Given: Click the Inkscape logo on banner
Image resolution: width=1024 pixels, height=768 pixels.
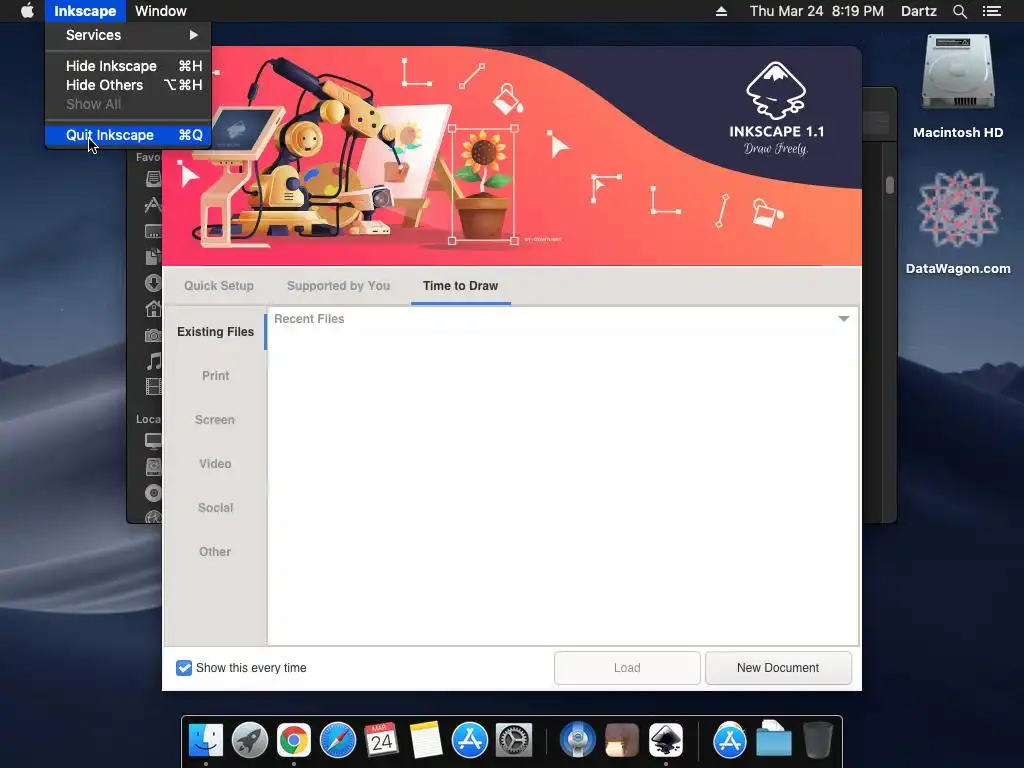Looking at the screenshot, I should (x=776, y=89).
